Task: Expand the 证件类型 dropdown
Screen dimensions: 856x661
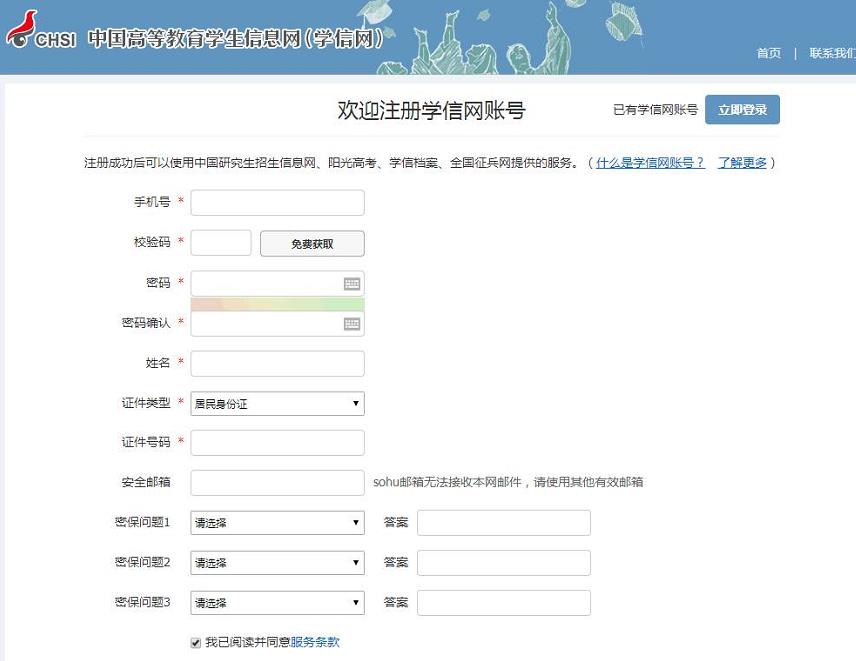Action: click(277, 404)
